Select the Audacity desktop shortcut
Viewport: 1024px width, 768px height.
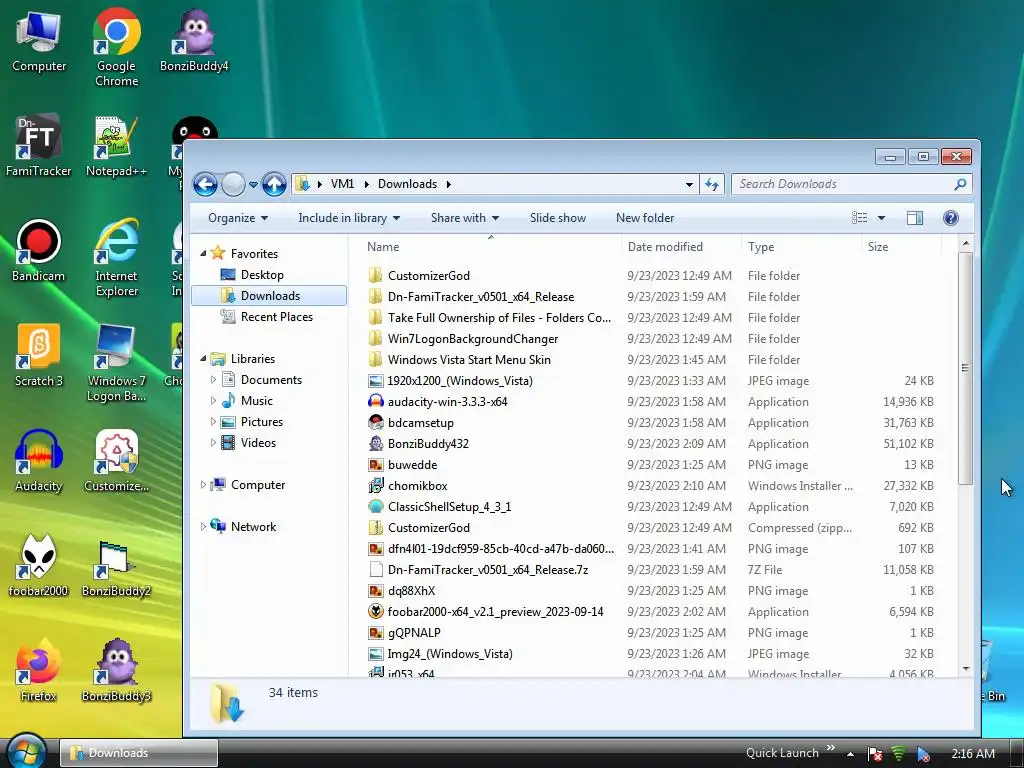(x=39, y=460)
